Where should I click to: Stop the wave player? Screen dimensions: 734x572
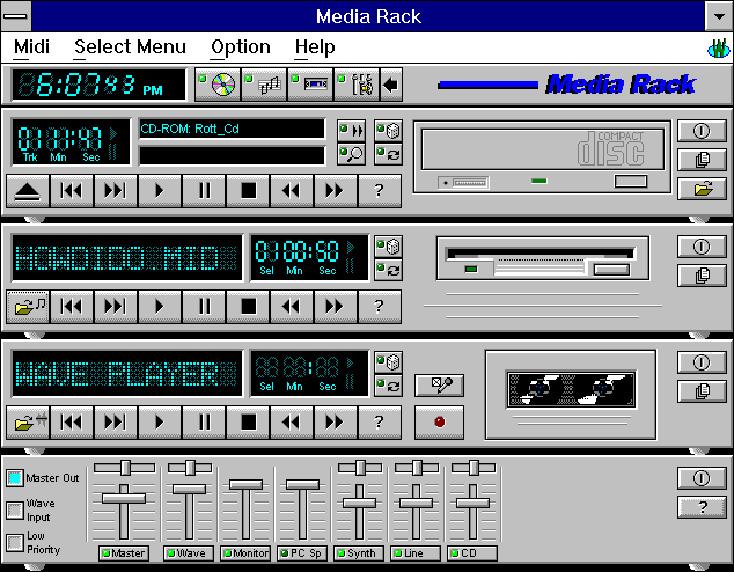coord(248,422)
